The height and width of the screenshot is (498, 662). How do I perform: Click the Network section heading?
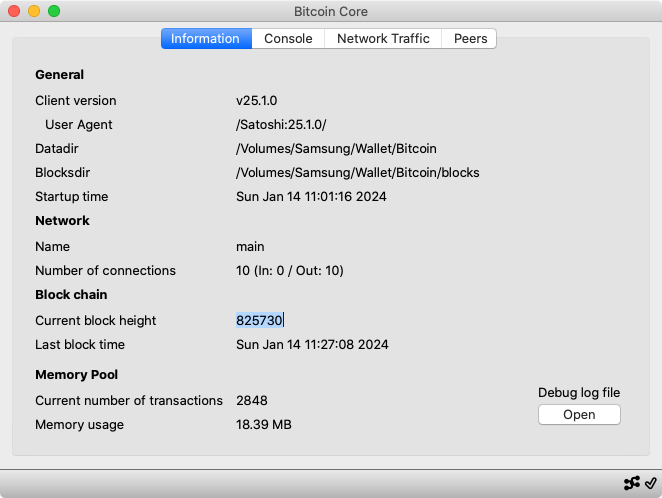[x=62, y=221]
